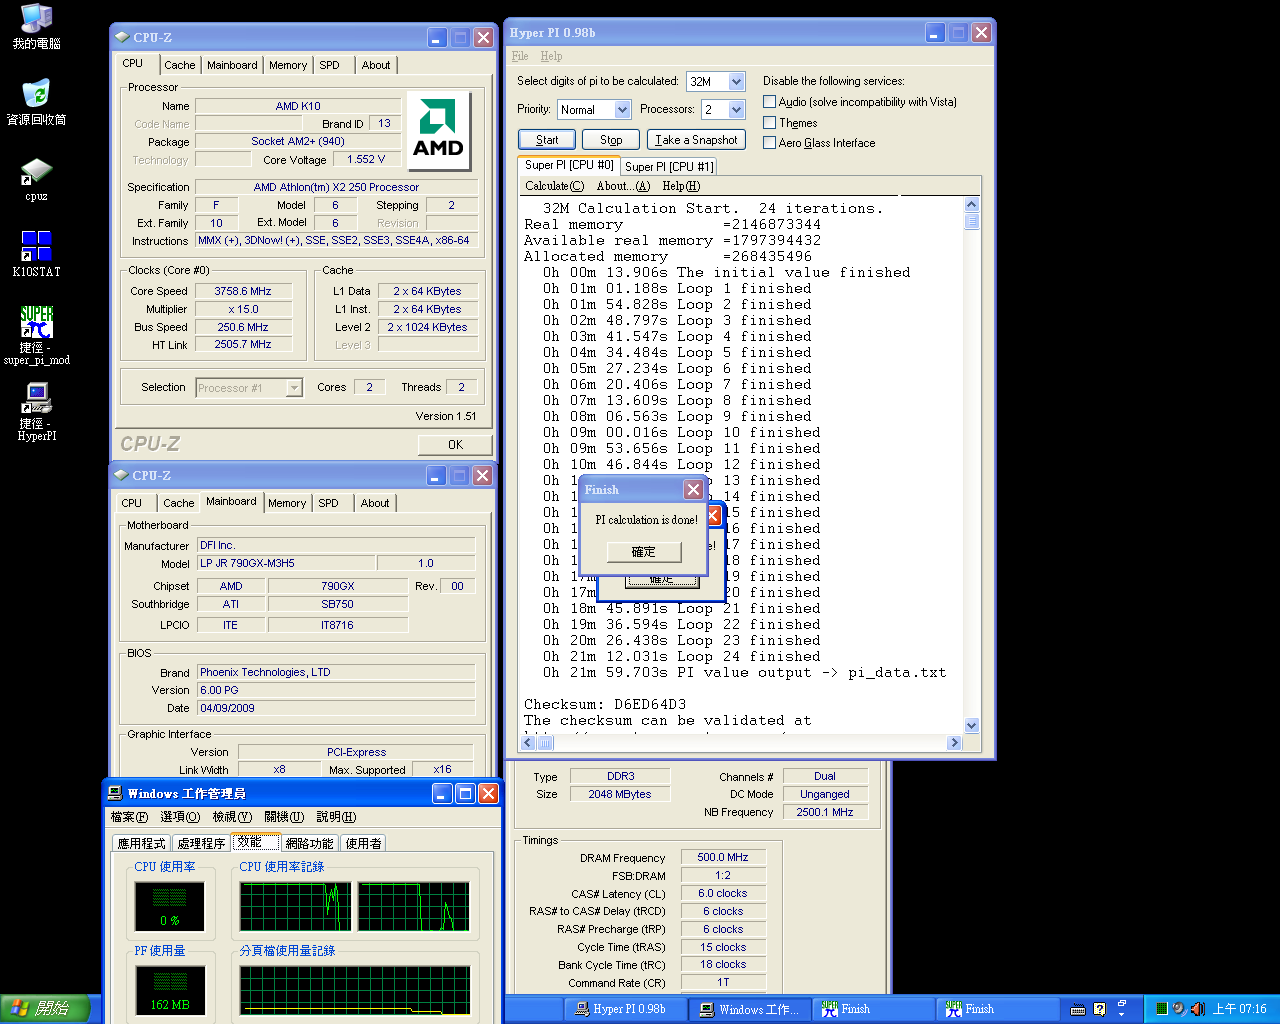The image size is (1280, 1024).
Task: Click the Super PI log scroll-down arrow
Action: (972, 725)
